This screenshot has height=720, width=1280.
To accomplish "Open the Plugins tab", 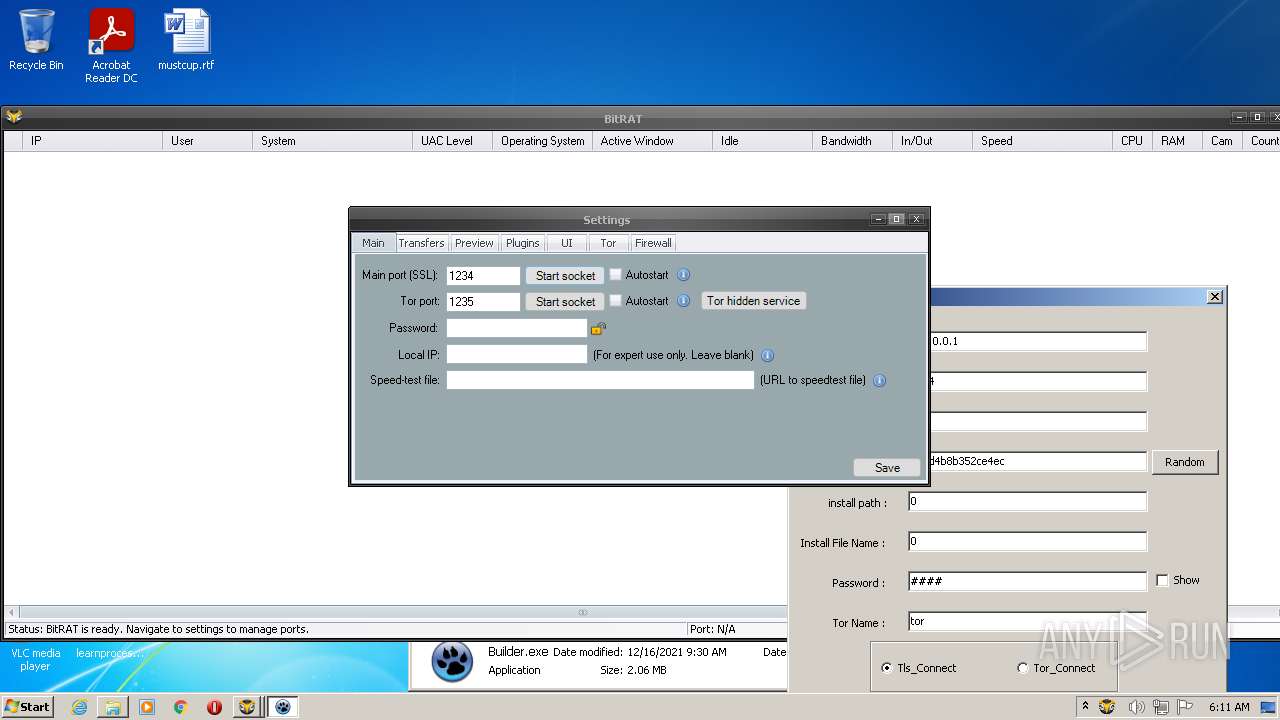I will tap(522, 243).
